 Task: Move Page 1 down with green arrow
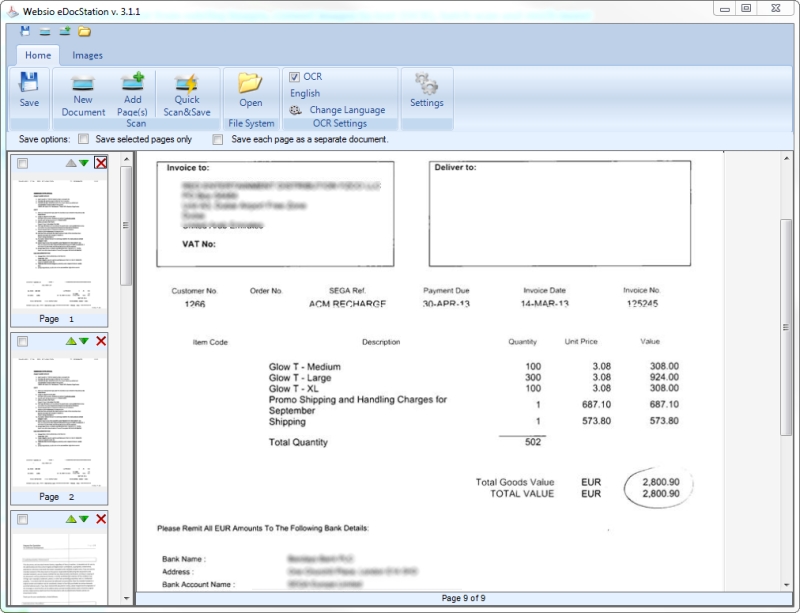coord(84,163)
